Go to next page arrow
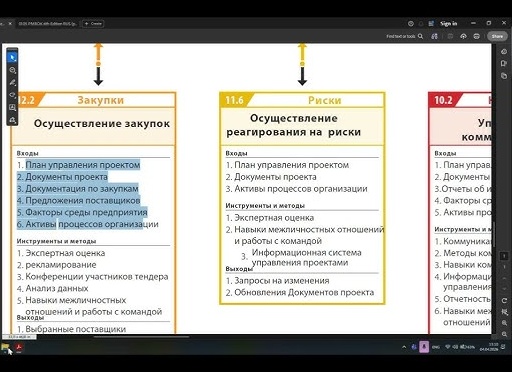The width and height of the screenshot is (512, 372). point(504,288)
